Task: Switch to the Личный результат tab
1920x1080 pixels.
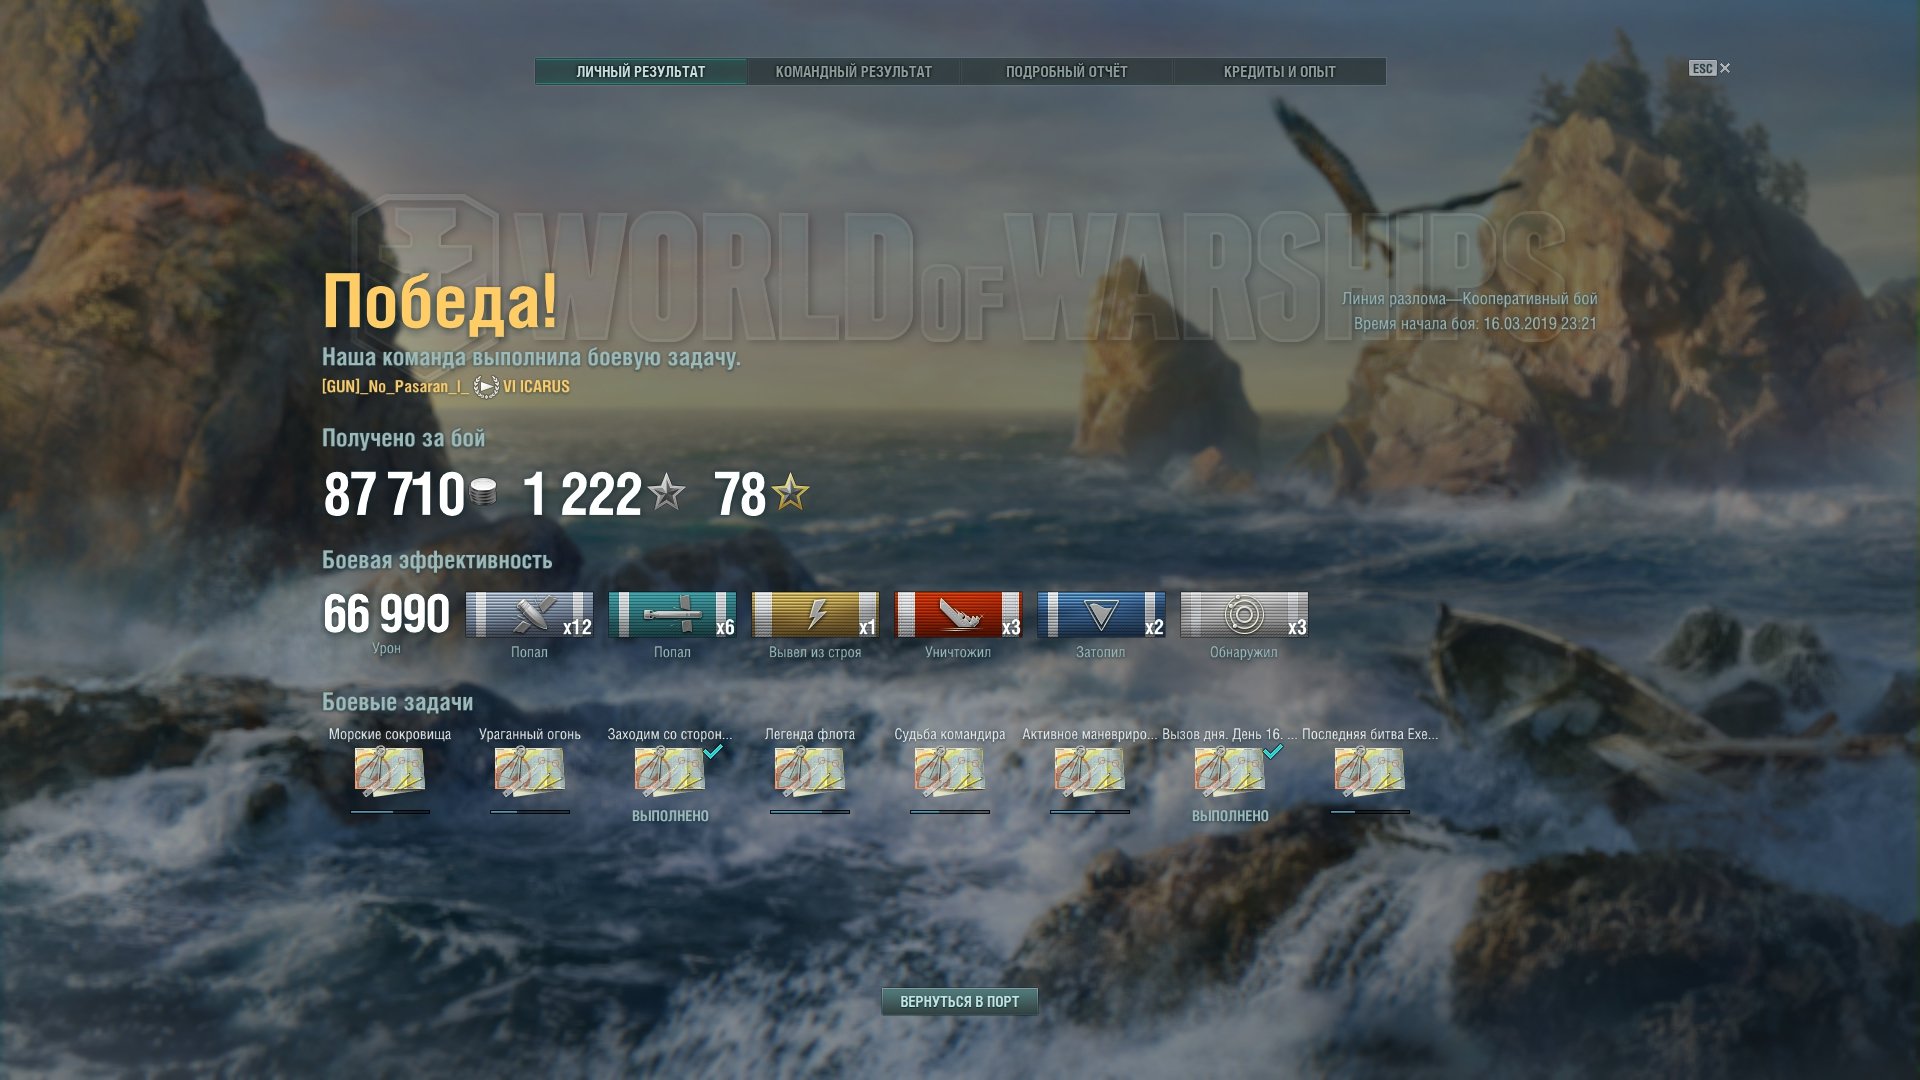Action: pos(641,72)
